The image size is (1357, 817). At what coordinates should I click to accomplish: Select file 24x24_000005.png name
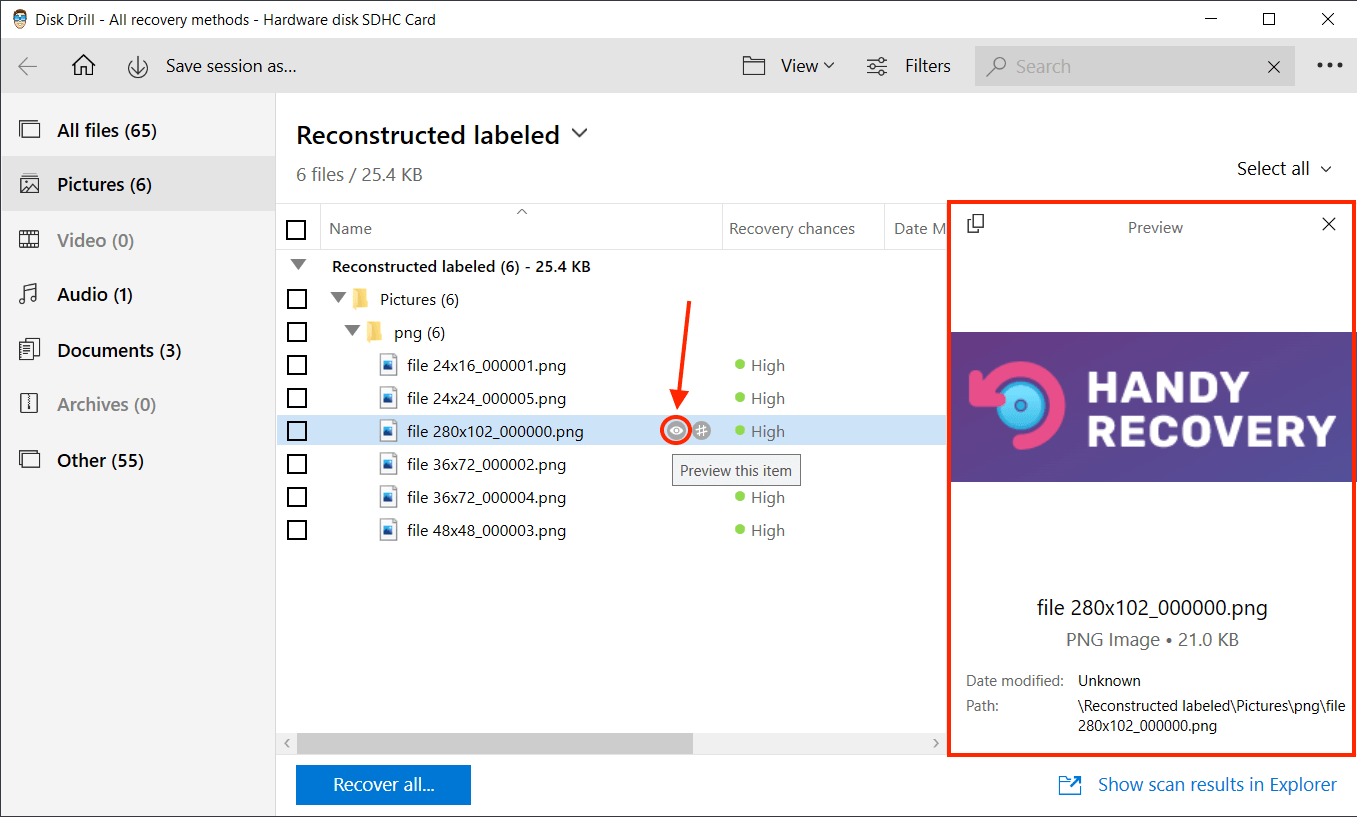pos(487,398)
